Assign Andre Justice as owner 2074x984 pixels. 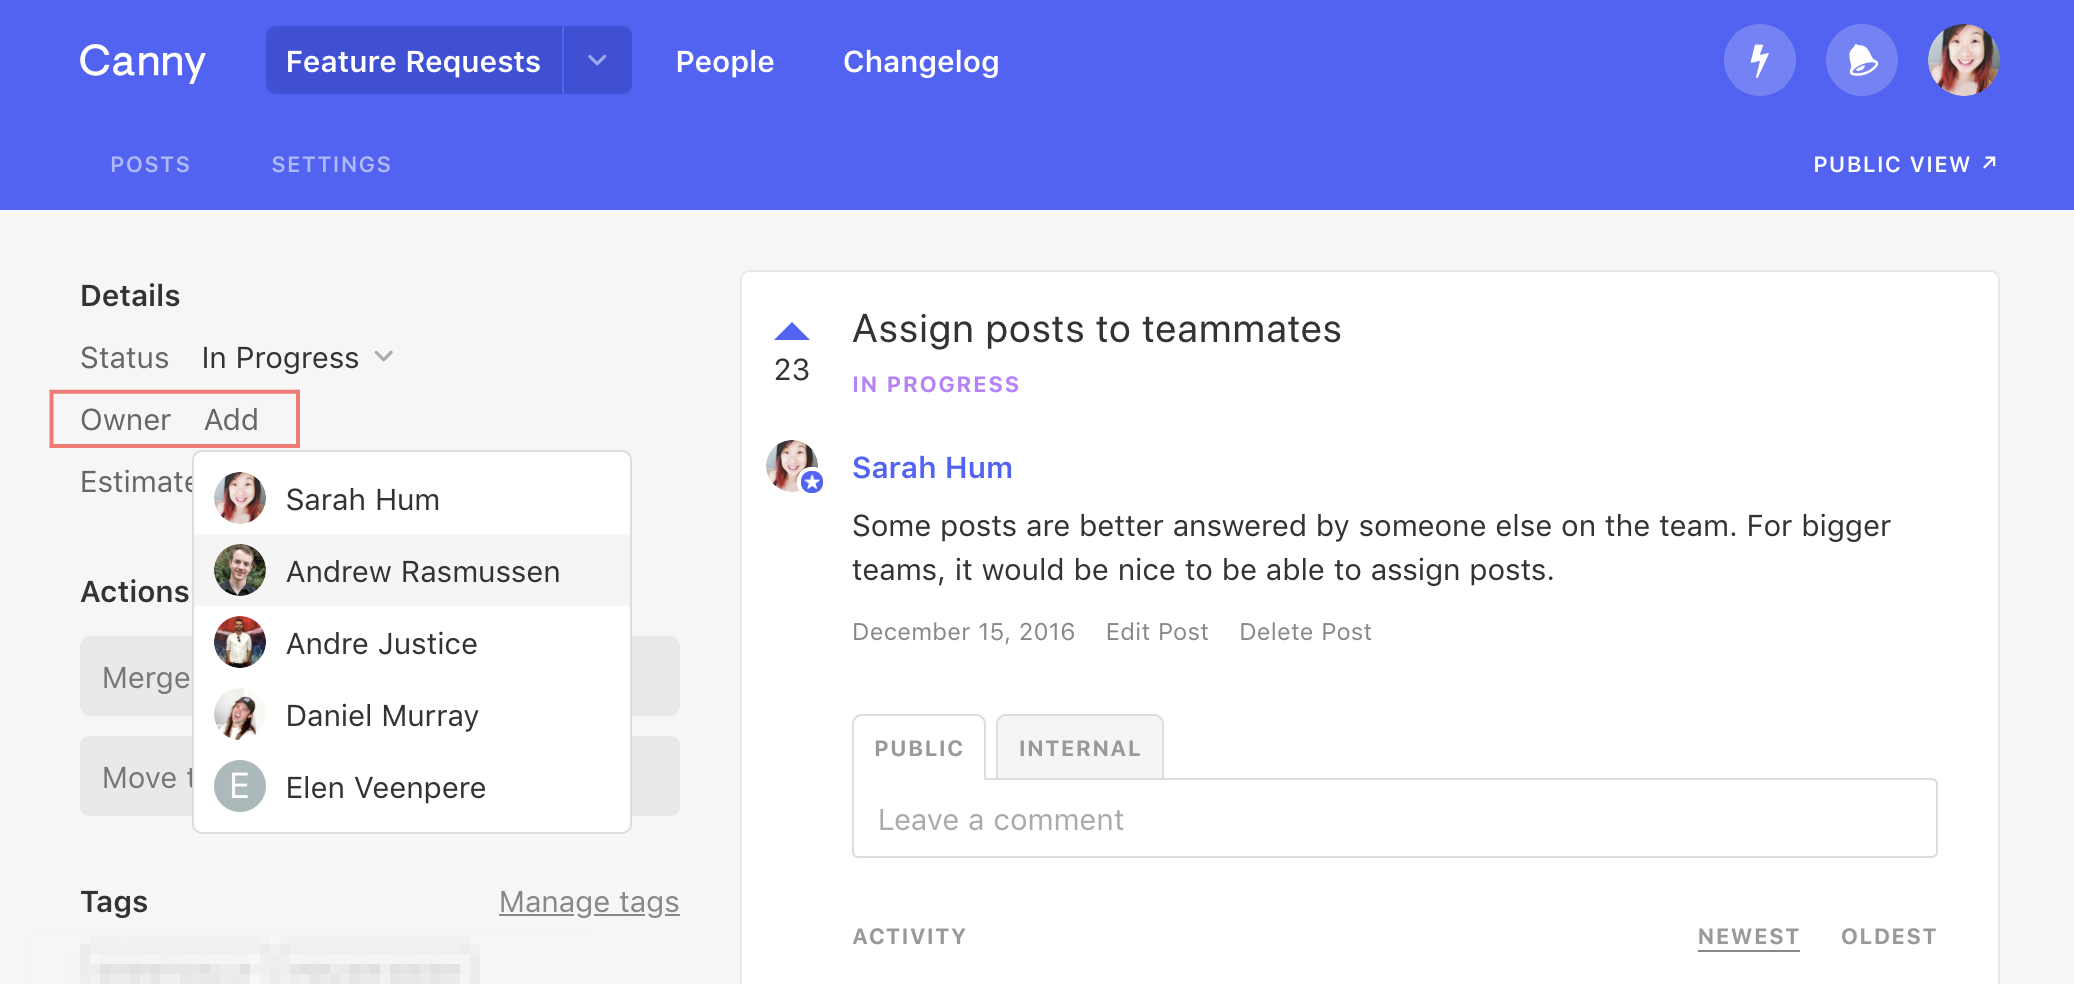[412, 642]
